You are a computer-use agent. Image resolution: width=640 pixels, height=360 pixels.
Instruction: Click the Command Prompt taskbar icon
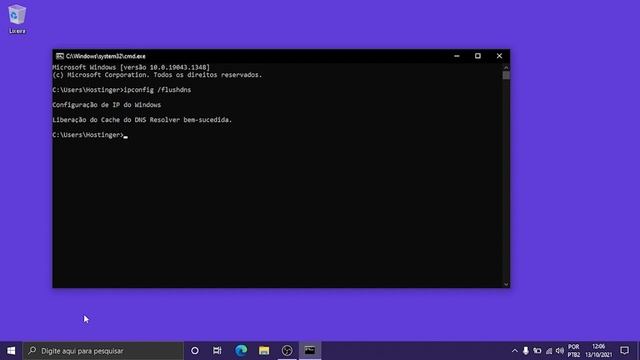tap(310, 351)
